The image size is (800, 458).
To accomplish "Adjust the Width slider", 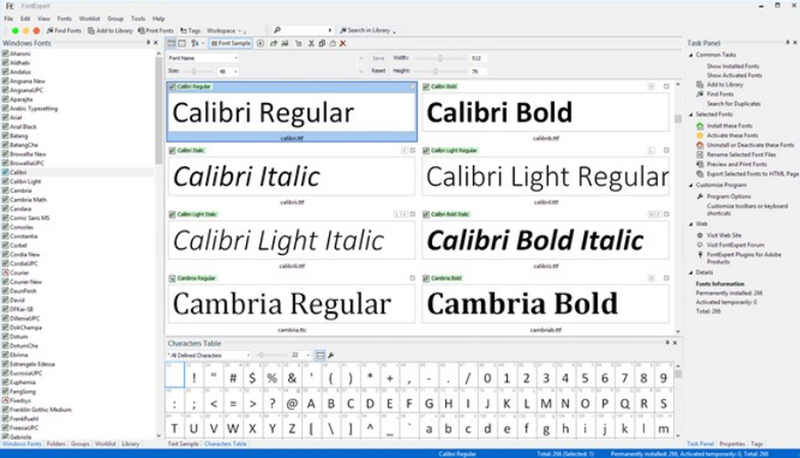I will [x=440, y=58].
